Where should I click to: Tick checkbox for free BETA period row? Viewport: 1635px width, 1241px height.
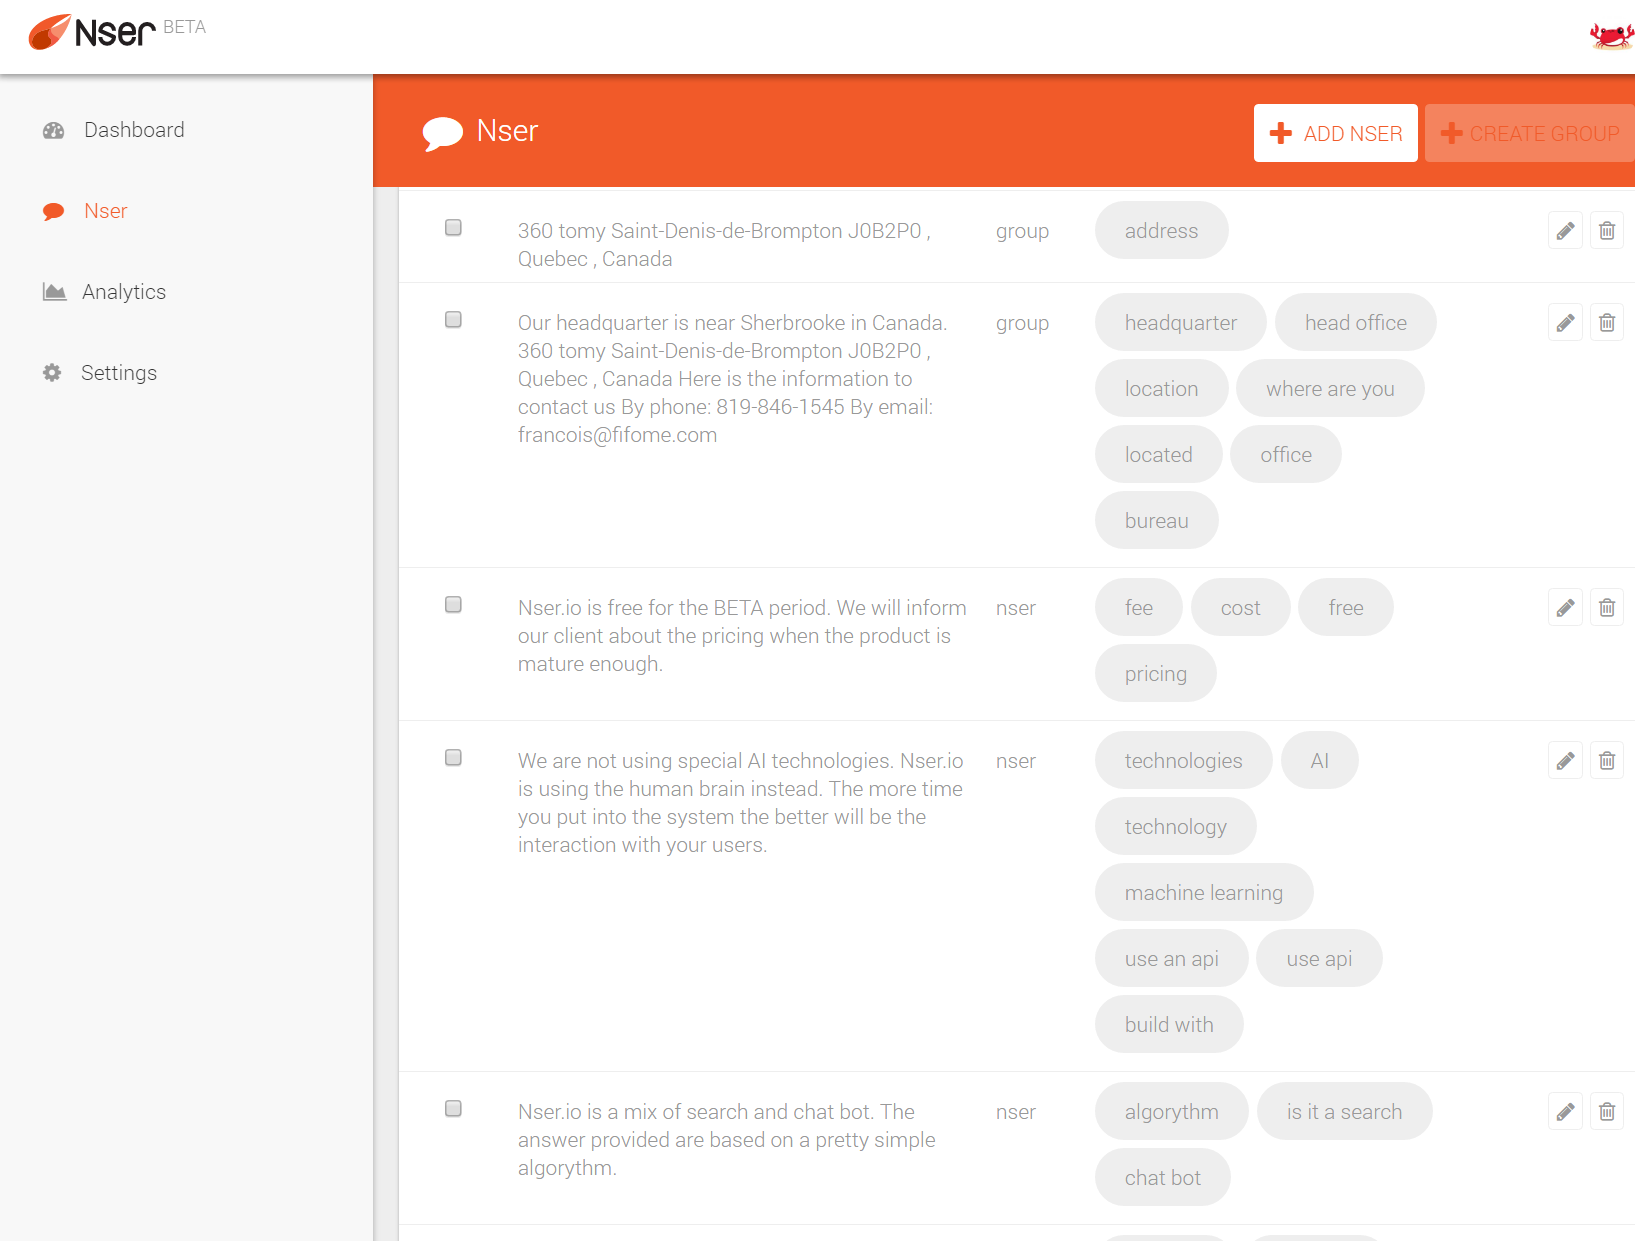point(453,605)
